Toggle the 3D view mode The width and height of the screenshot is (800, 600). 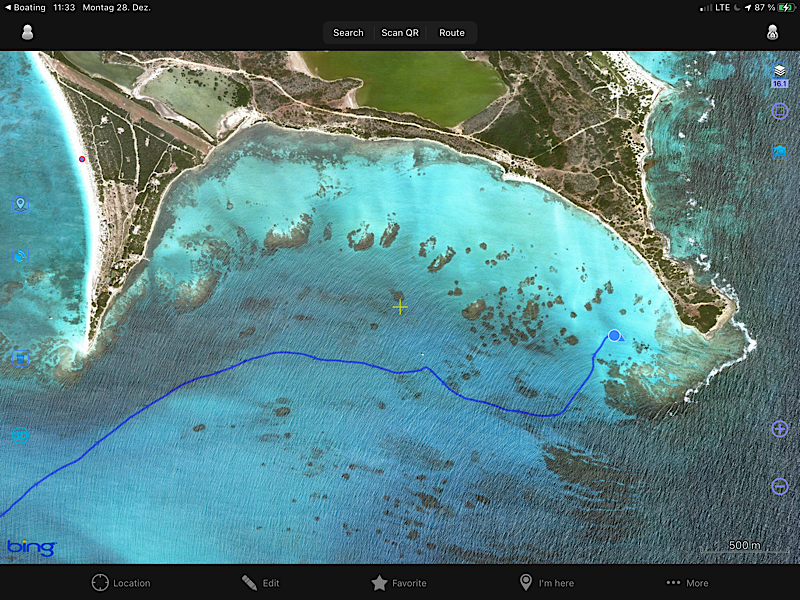point(20,435)
